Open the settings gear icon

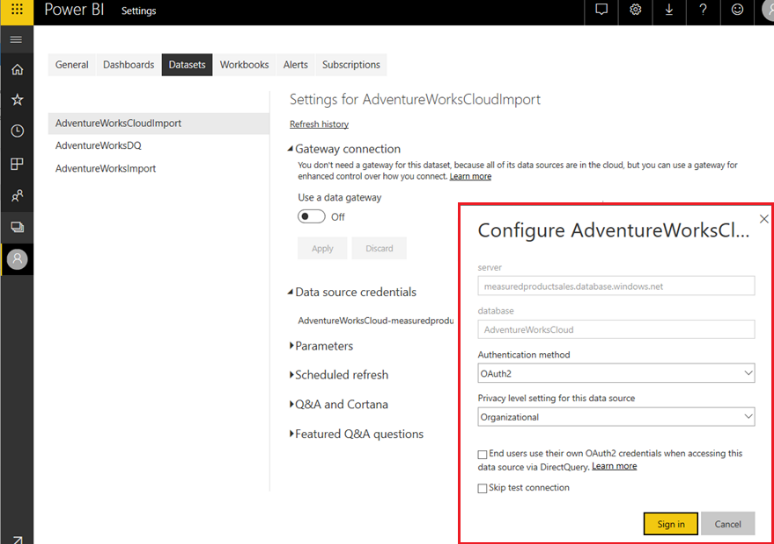(635, 10)
